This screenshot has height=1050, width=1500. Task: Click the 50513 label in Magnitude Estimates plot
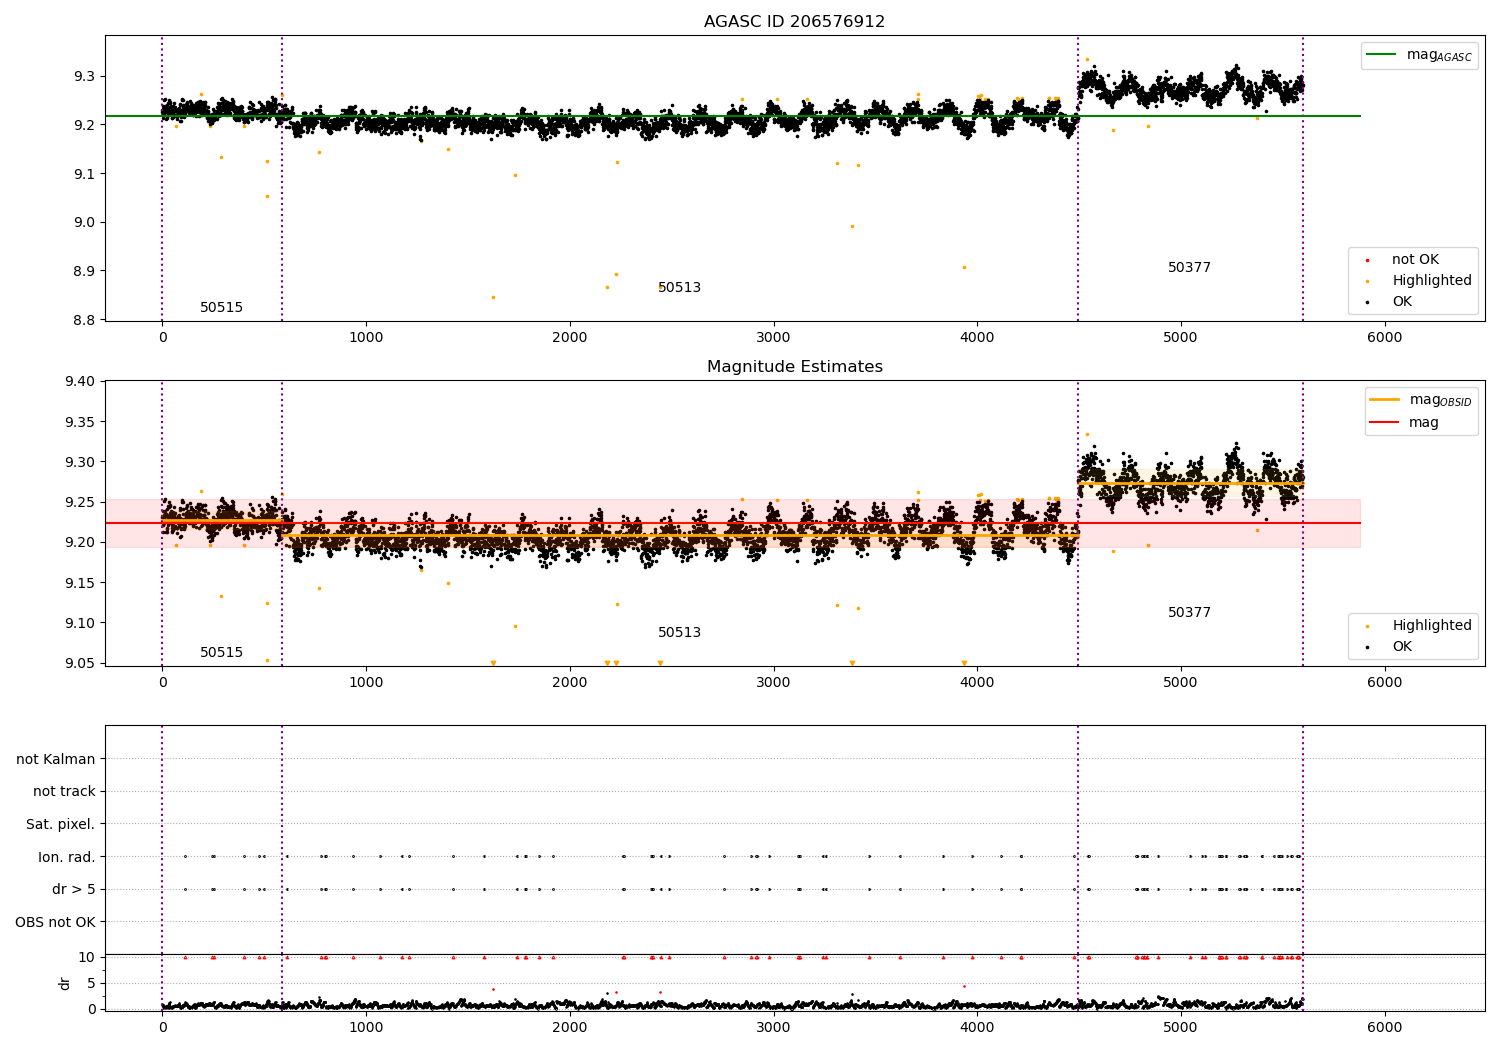(x=679, y=632)
